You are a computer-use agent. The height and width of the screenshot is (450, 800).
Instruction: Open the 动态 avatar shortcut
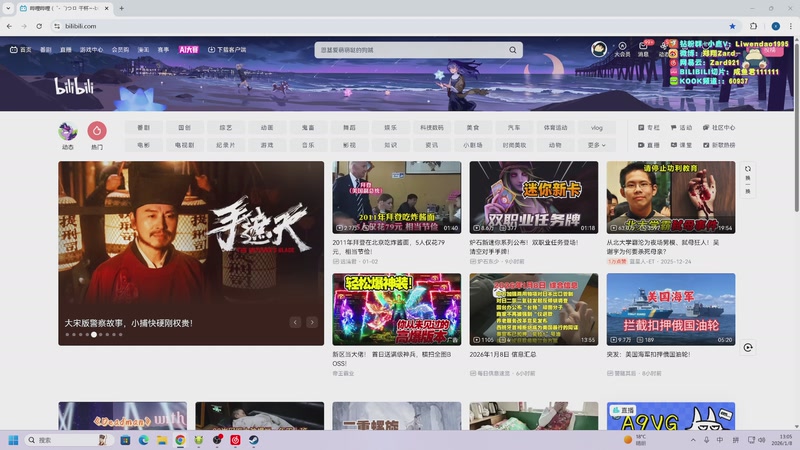pyautogui.click(x=68, y=131)
